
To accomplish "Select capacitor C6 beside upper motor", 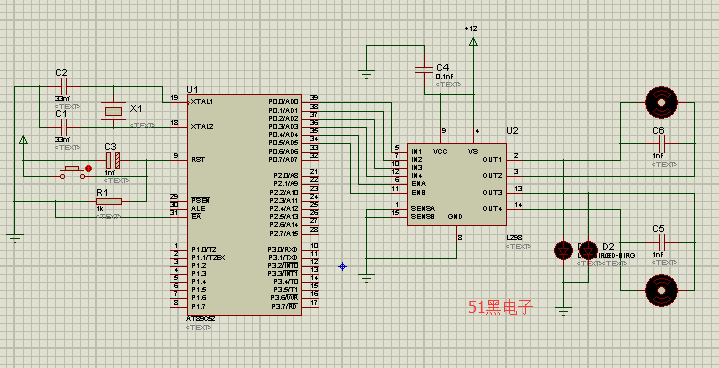I will pyautogui.click(x=661, y=143).
